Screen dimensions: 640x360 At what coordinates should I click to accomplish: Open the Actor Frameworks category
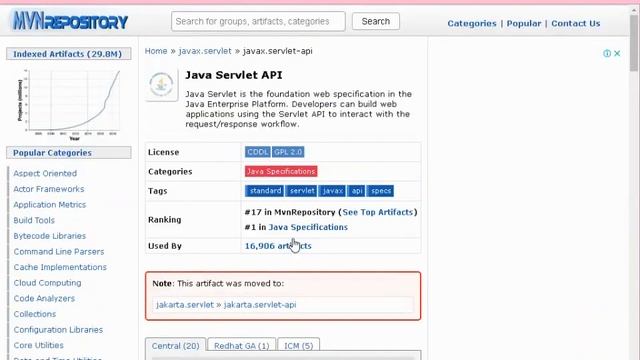tap(49, 189)
